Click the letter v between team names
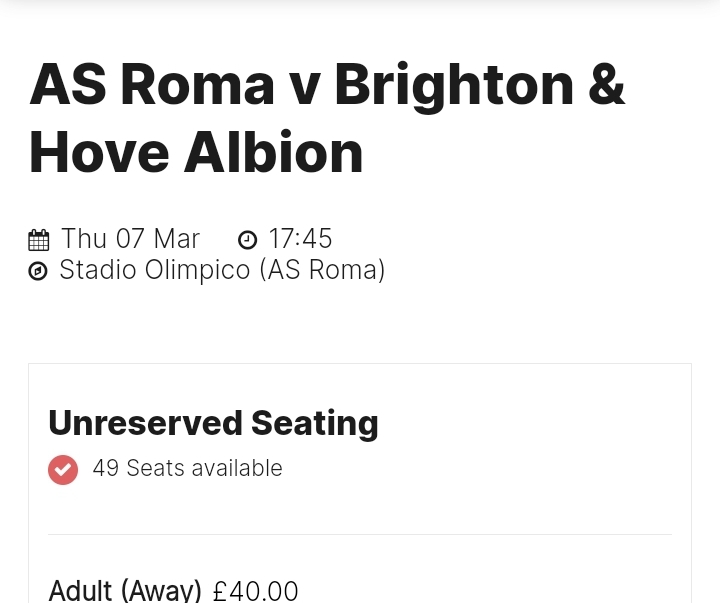720x603 pixels. (305, 91)
